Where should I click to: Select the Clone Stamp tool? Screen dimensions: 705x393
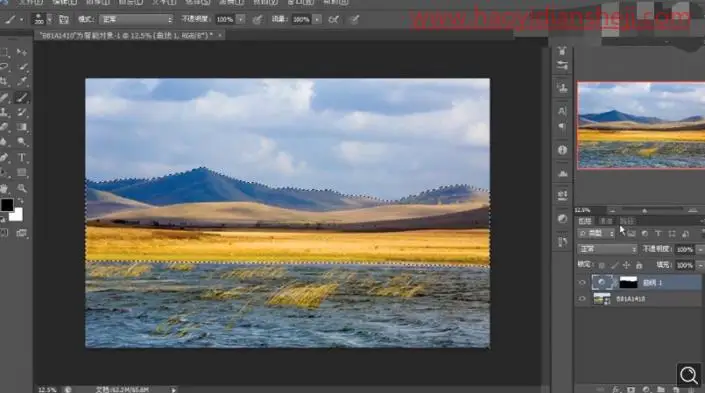[x=4, y=112]
